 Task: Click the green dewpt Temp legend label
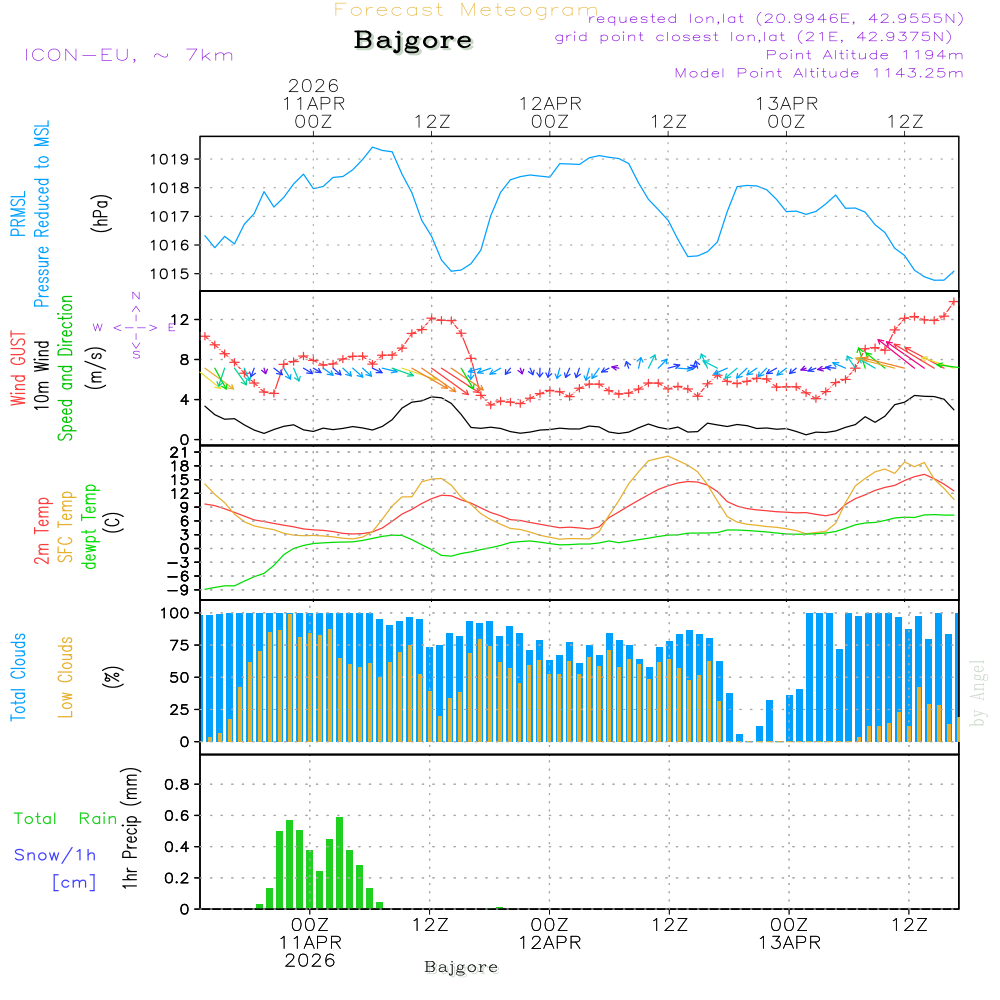point(89,526)
